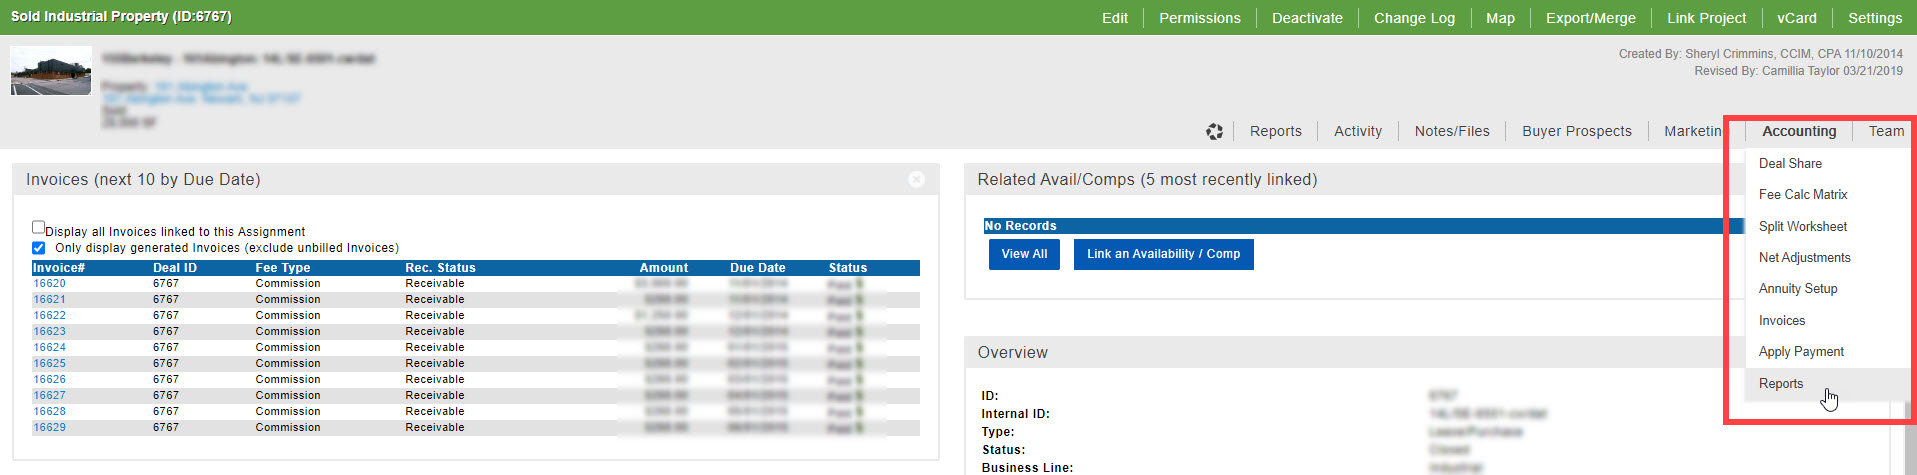Image resolution: width=1917 pixels, height=475 pixels.
Task: Switch to the Buyer Prospects tab
Action: [x=1576, y=131]
